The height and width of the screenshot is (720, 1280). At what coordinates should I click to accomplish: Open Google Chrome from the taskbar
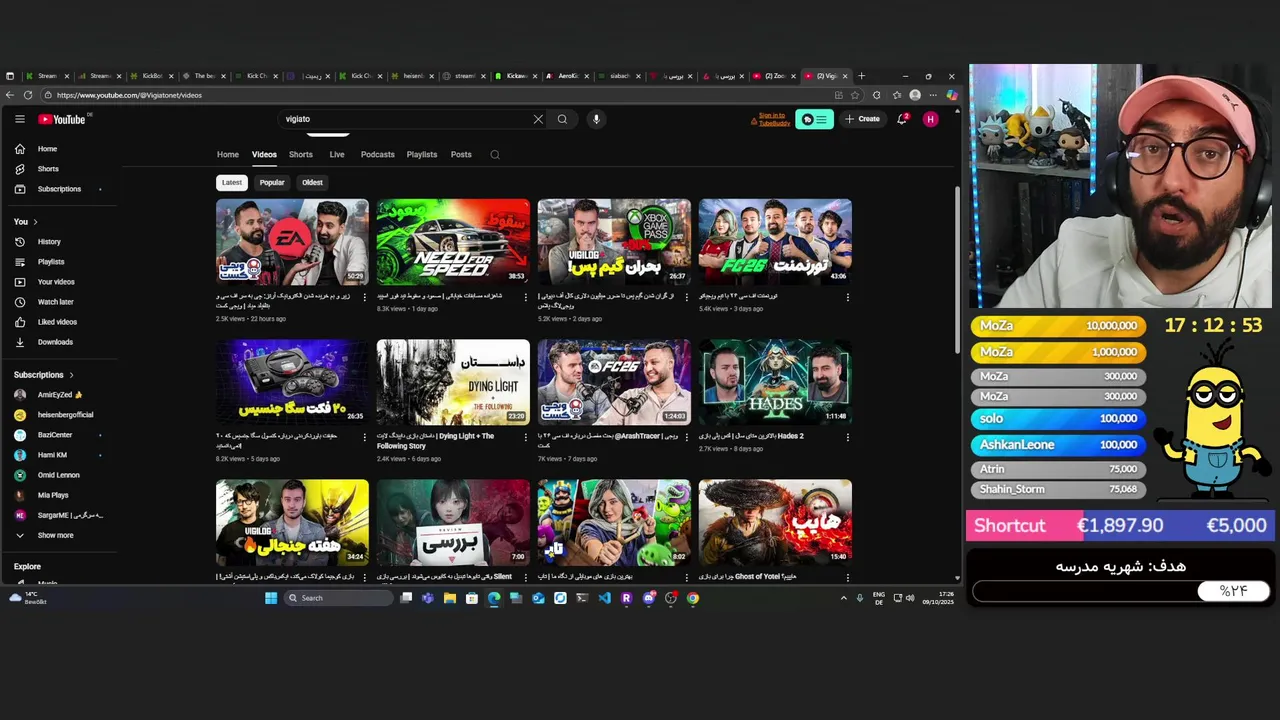click(x=693, y=598)
